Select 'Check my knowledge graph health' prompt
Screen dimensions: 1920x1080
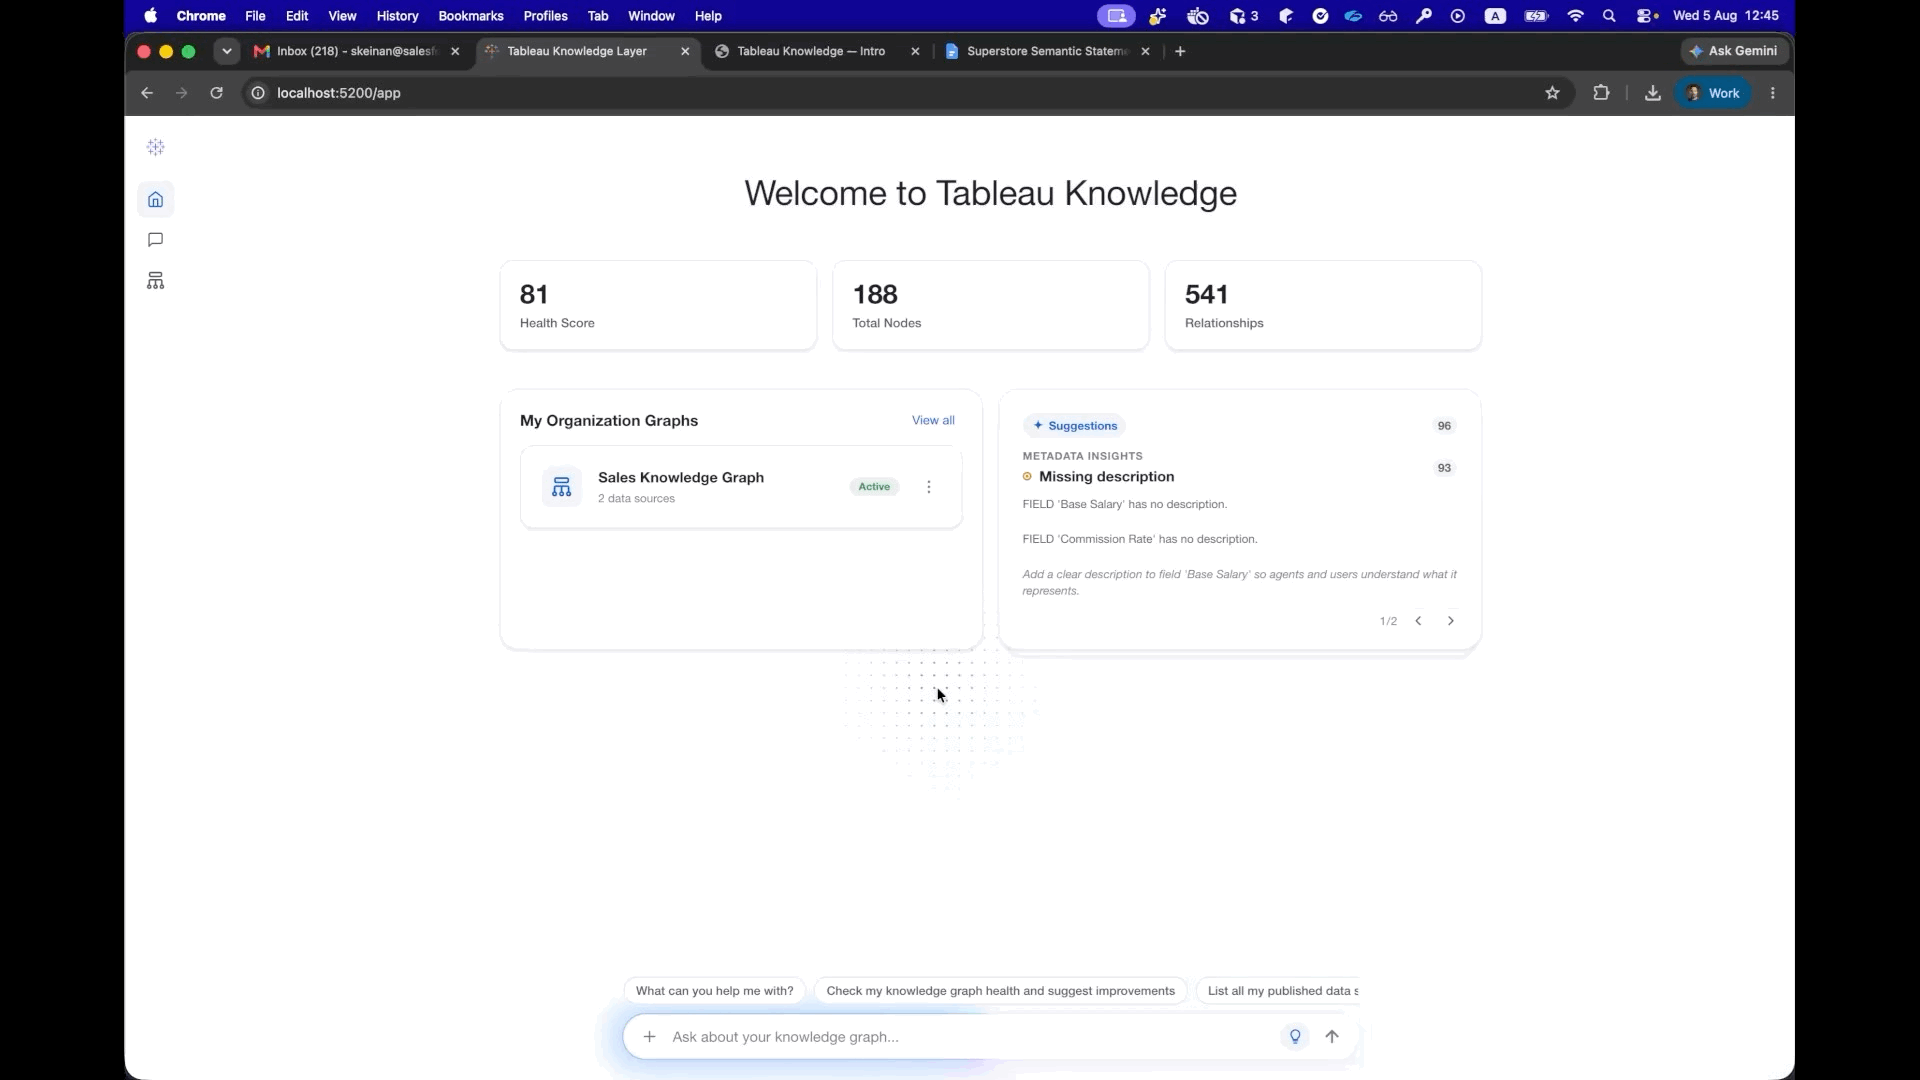(x=1000, y=991)
